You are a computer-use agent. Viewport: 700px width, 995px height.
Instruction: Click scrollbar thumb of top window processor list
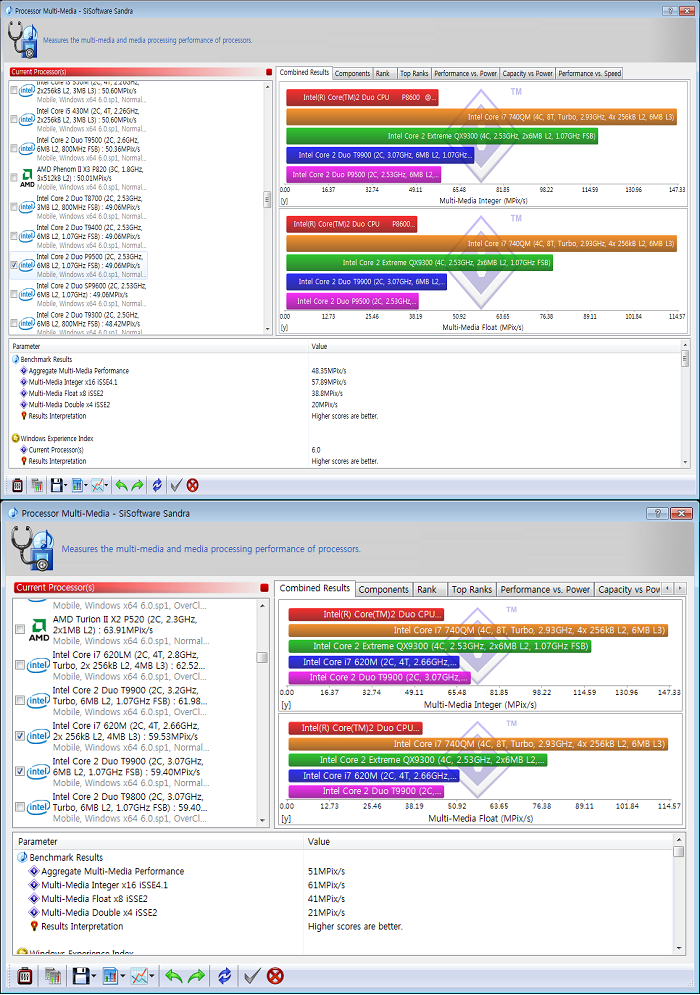[267, 200]
